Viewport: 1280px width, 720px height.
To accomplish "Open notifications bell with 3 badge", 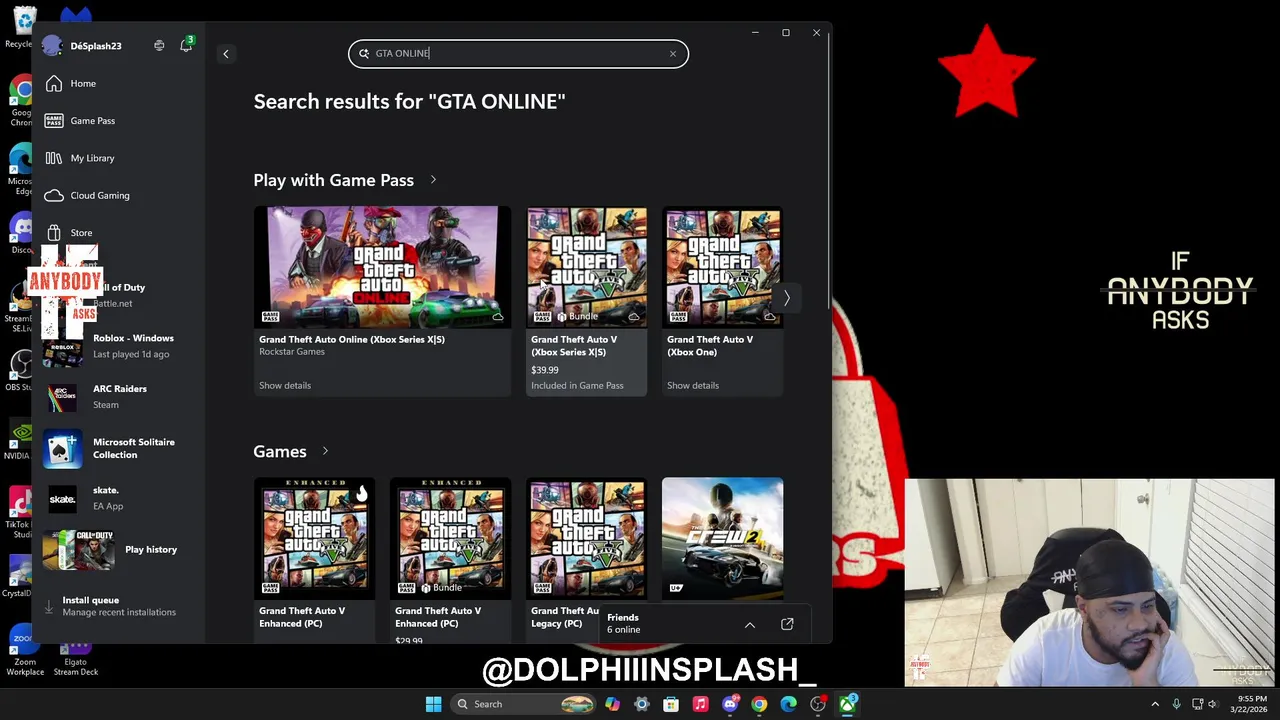I will click(x=186, y=45).
